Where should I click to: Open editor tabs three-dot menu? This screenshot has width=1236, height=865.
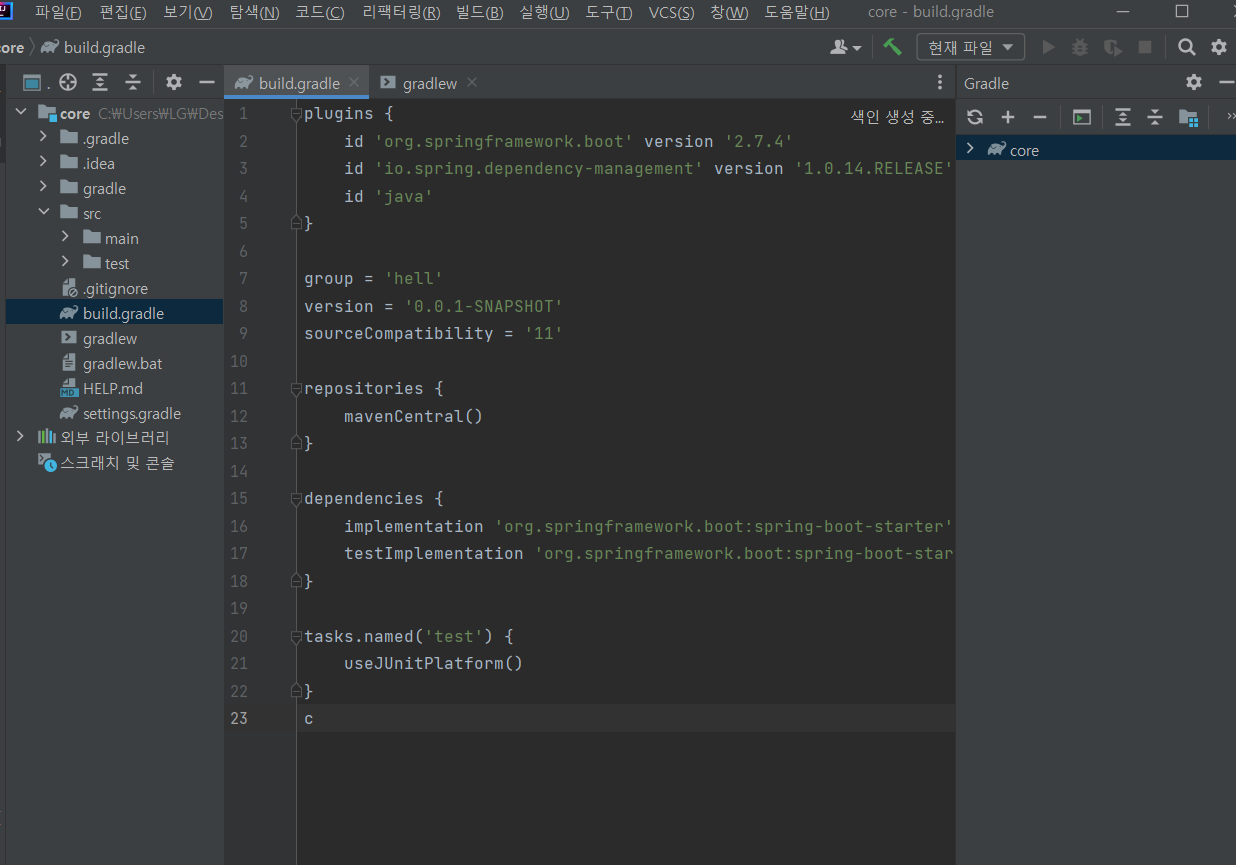tap(939, 83)
